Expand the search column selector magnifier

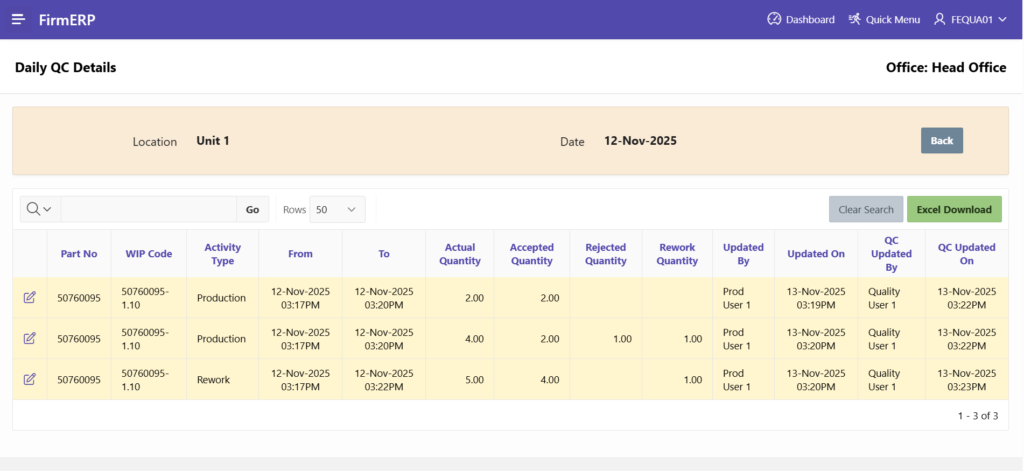39,209
